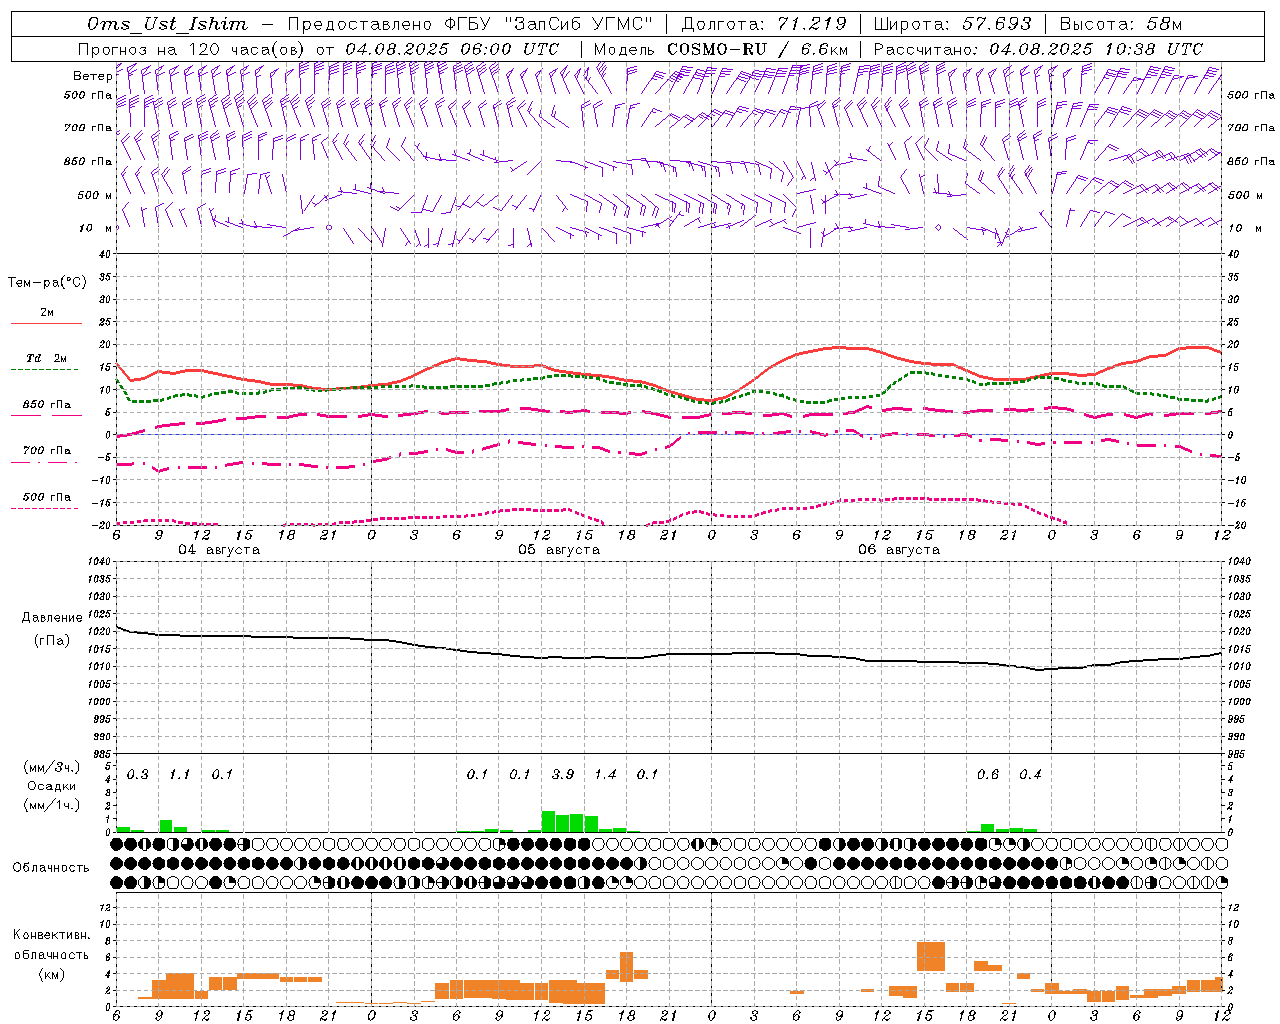
Task: Click the (мм/1ч.) hourly precipitation label
Action: point(52,804)
